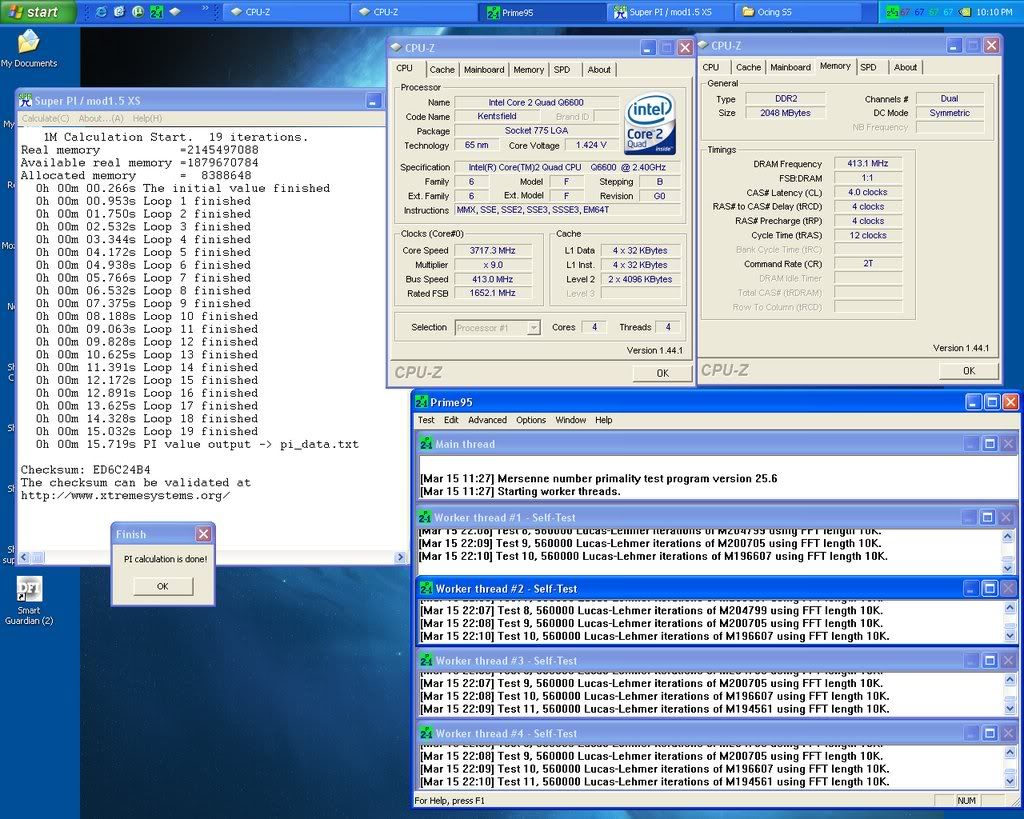
Task: Click the Intel Core 2 Quad logo
Action: click(650, 125)
